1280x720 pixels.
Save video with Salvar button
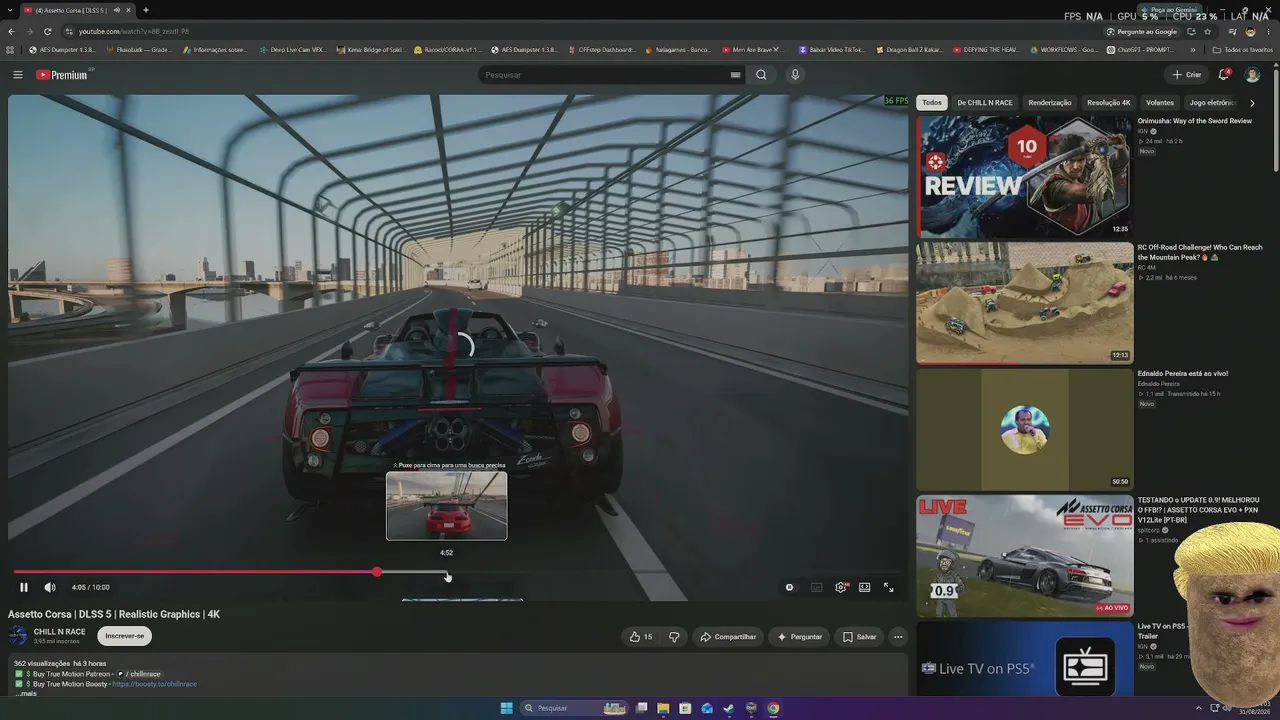click(859, 636)
